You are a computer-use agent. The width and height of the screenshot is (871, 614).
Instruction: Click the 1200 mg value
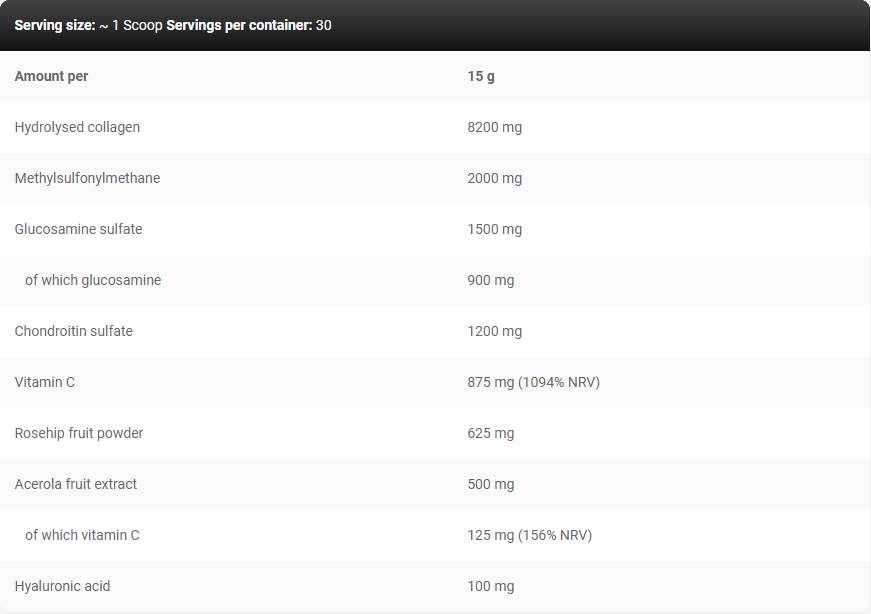pos(494,331)
